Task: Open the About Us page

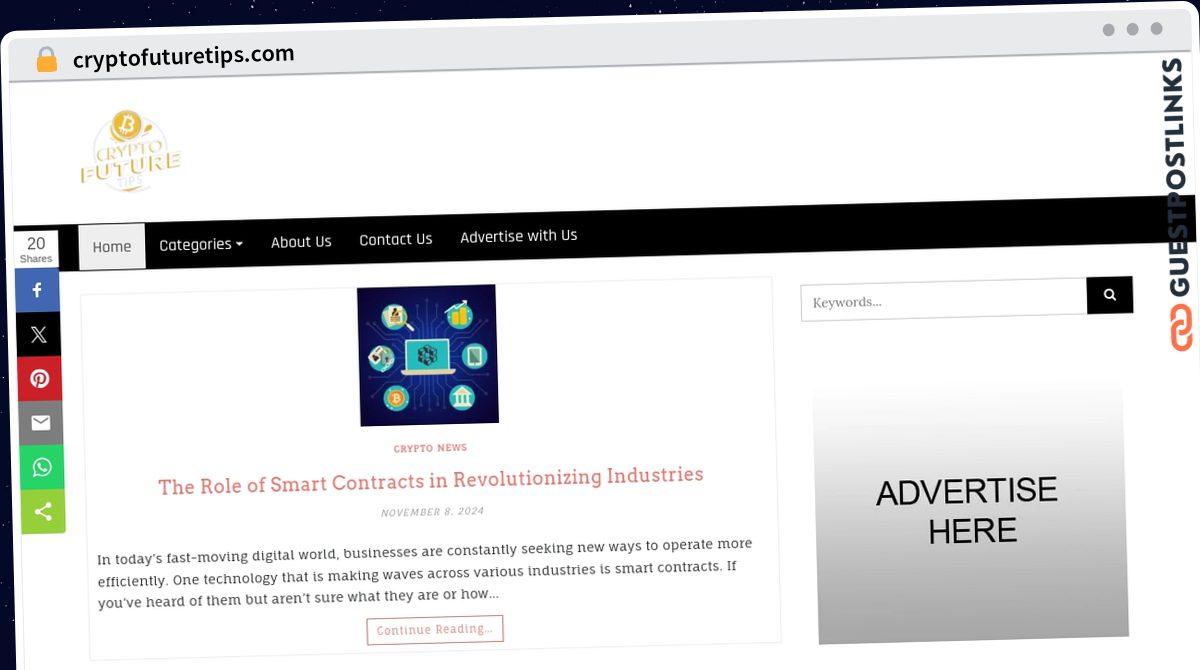Action: 301,242
